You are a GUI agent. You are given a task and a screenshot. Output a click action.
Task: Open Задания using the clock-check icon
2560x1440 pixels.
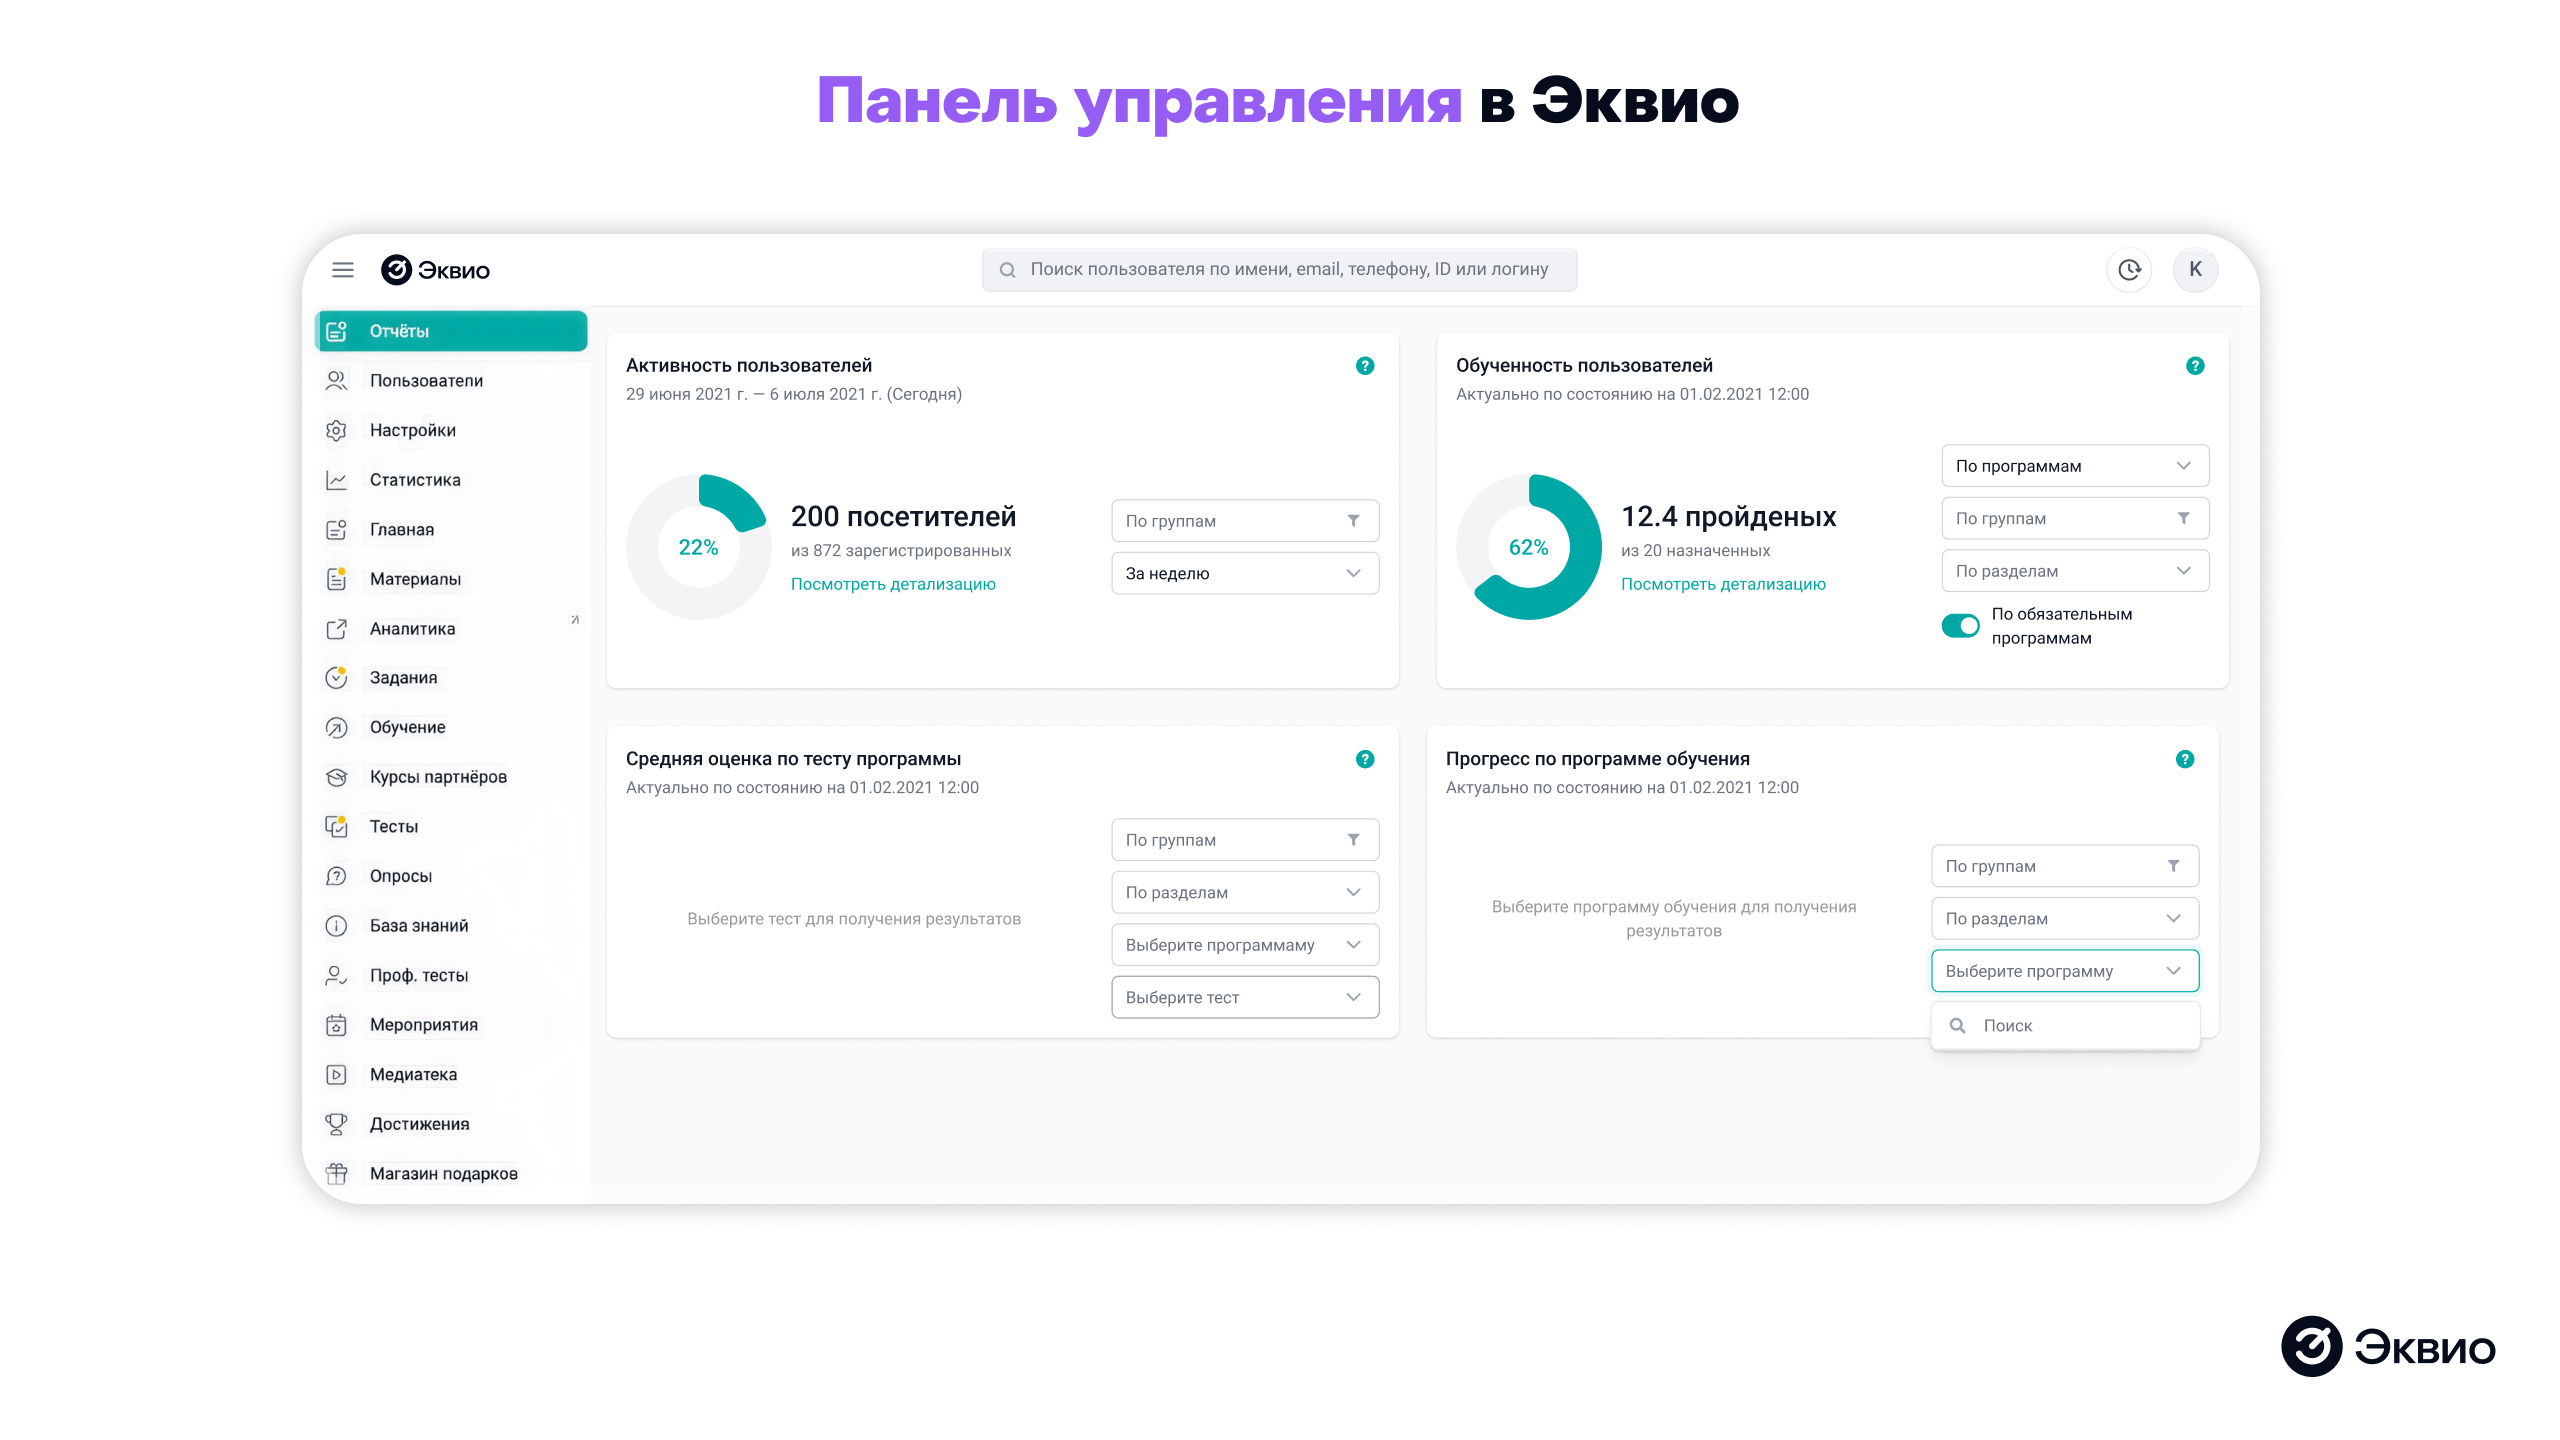(x=337, y=677)
